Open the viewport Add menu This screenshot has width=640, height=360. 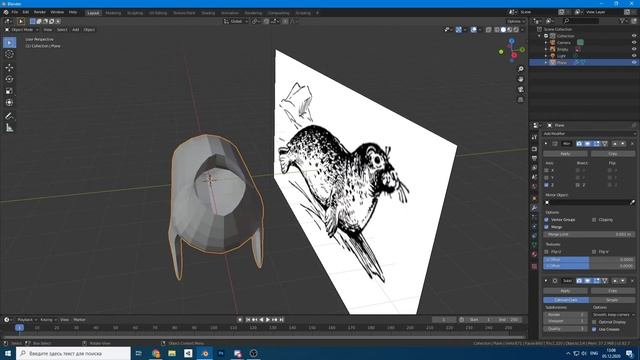pyautogui.click(x=76, y=29)
